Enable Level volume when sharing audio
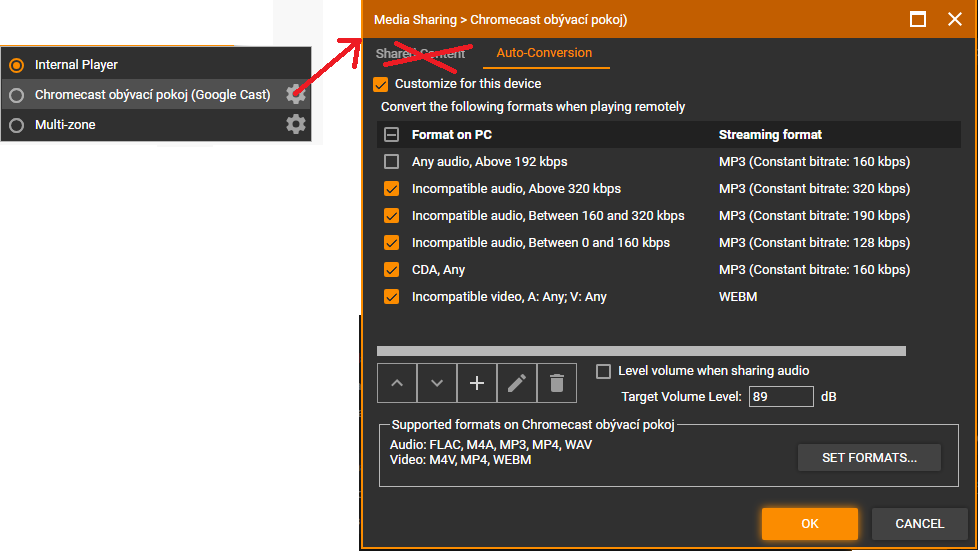 click(603, 371)
